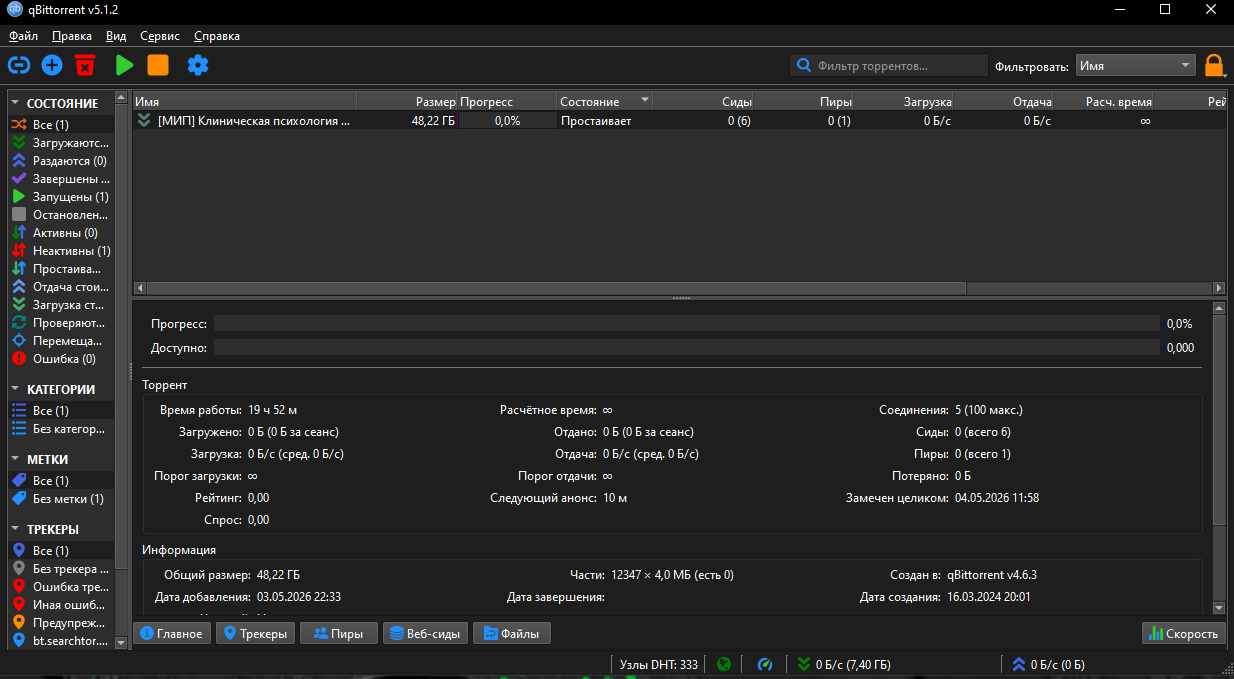This screenshot has height=679, width=1234.
Task: Select the 'Ошибка (0)' status filter
Action: [x=62, y=359]
